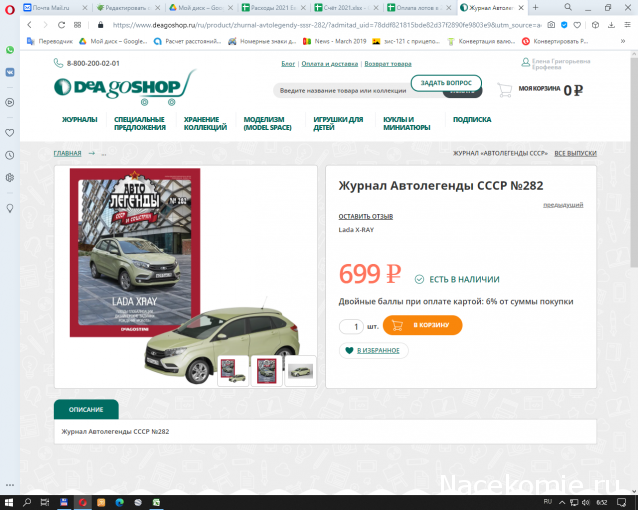This screenshot has height=510, width=638.
Task: Open Блог link
Action: click(x=288, y=63)
